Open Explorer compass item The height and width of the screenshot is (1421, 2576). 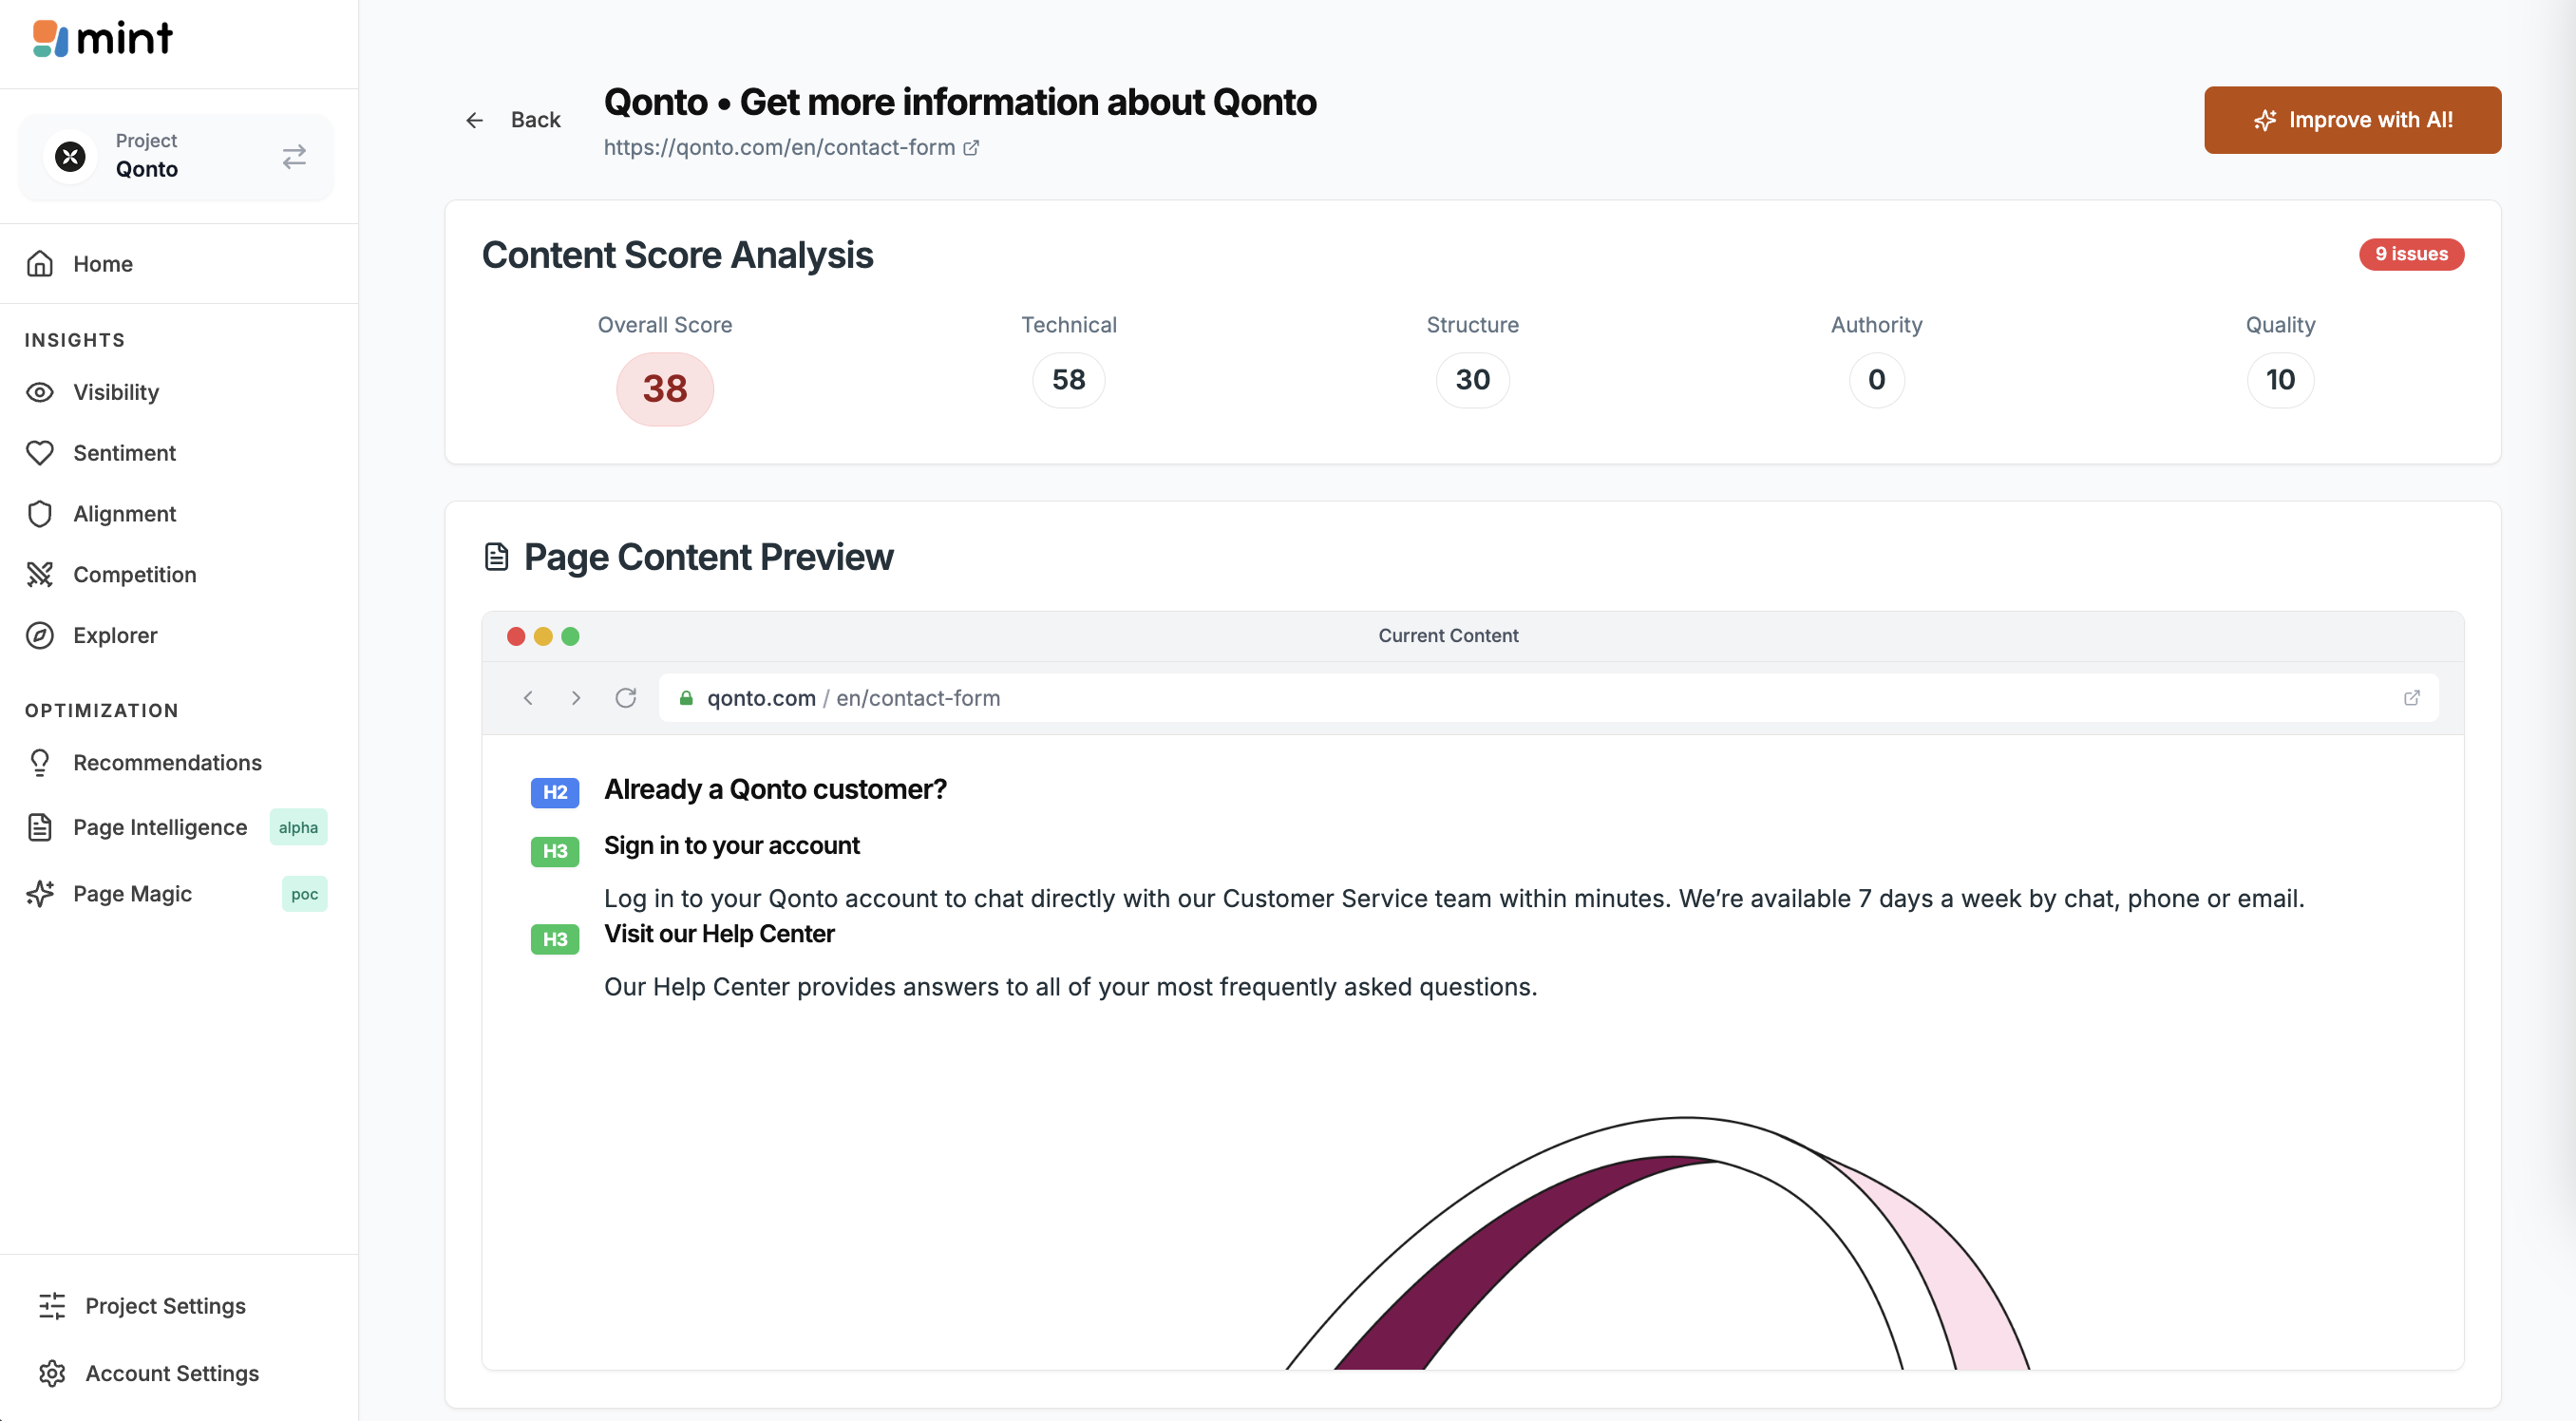40,636
